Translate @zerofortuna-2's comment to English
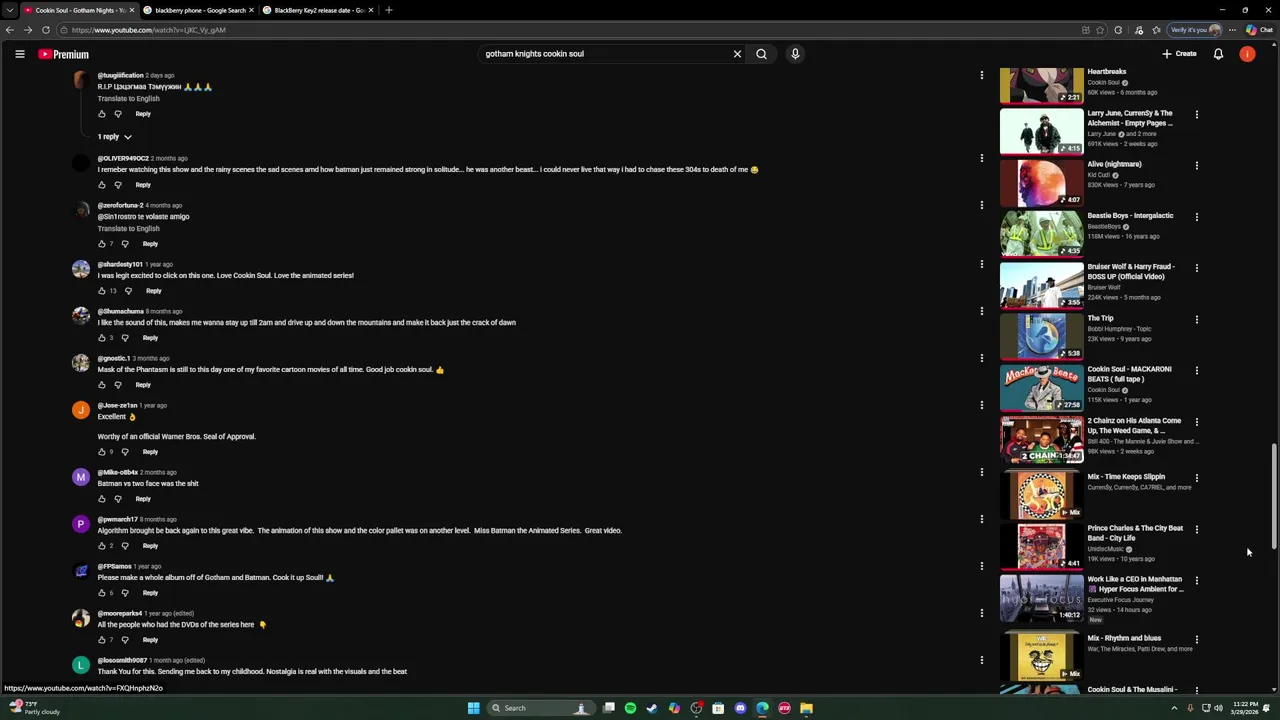1280x720 pixels. [x=128, y=229]
